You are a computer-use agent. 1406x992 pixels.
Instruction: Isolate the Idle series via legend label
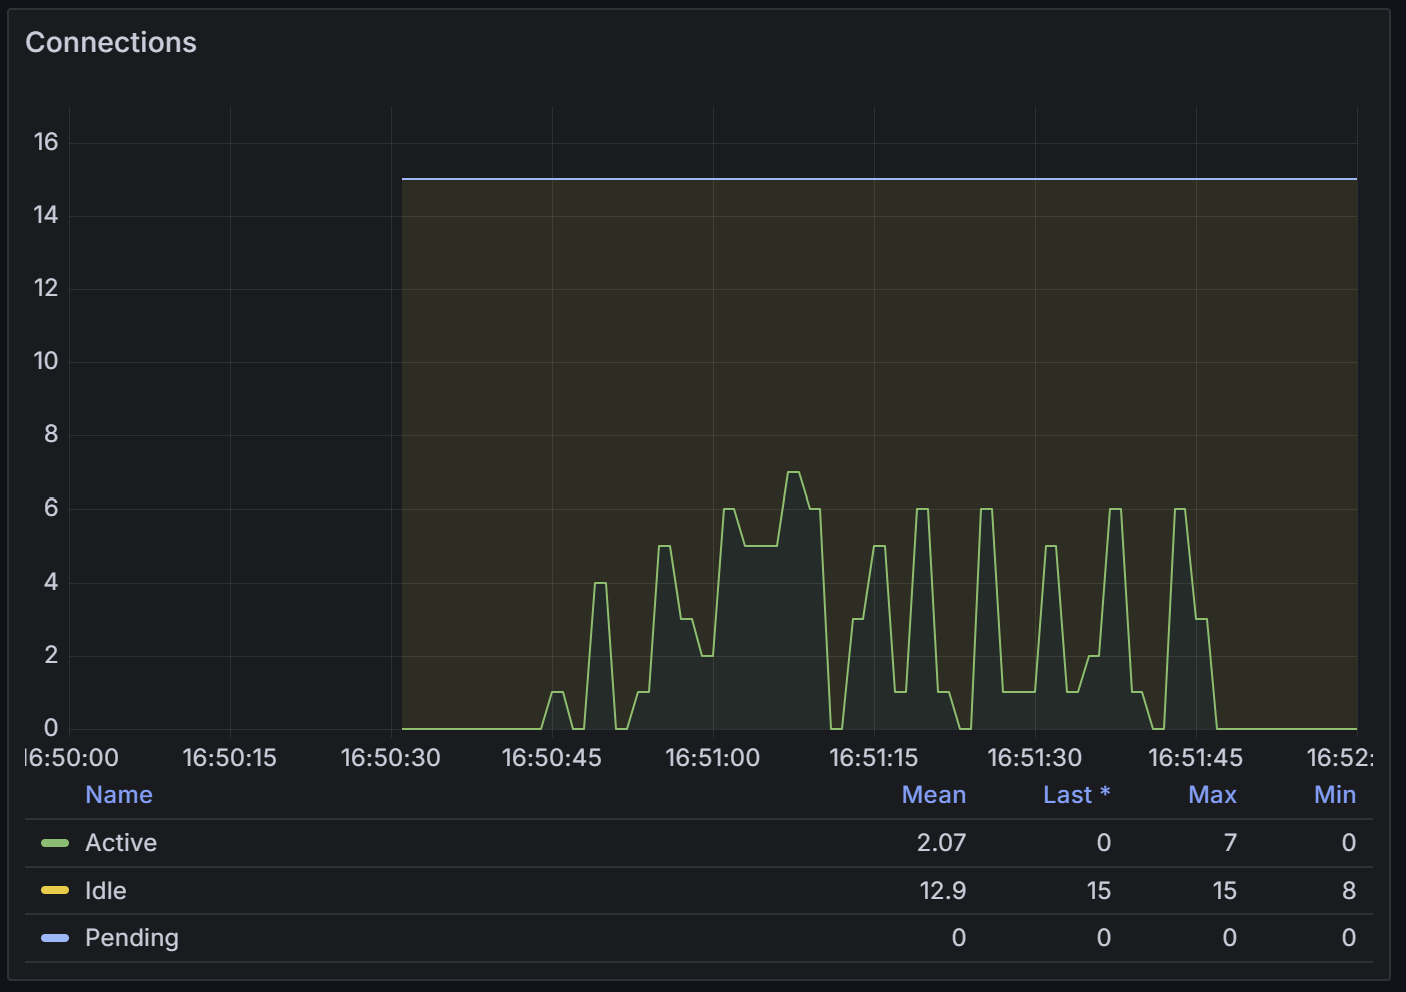coord(106,890)
